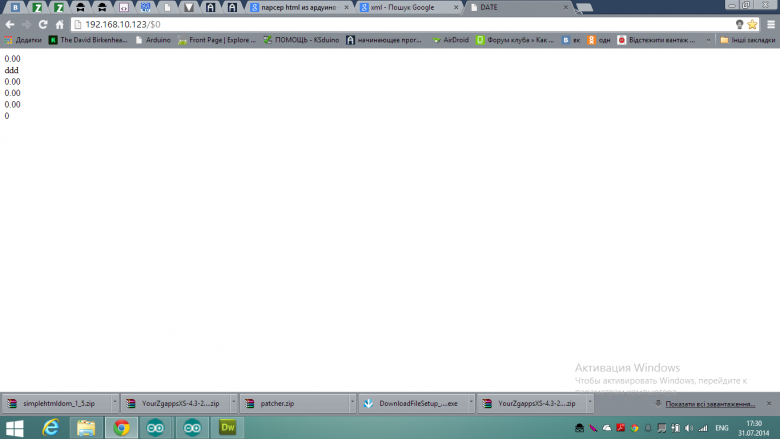Expand the patcher.zip download options arrow
Image resolution: width=780 pixels, height=439 pixels.
click(x=351, y=404)
